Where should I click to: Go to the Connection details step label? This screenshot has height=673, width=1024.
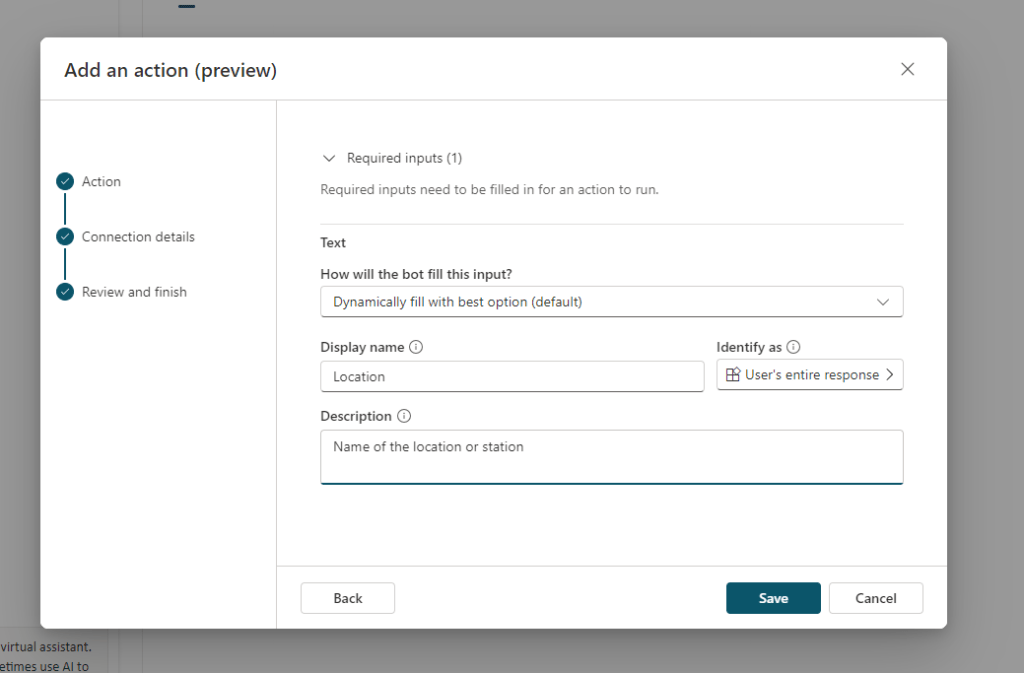click(138, 237)
